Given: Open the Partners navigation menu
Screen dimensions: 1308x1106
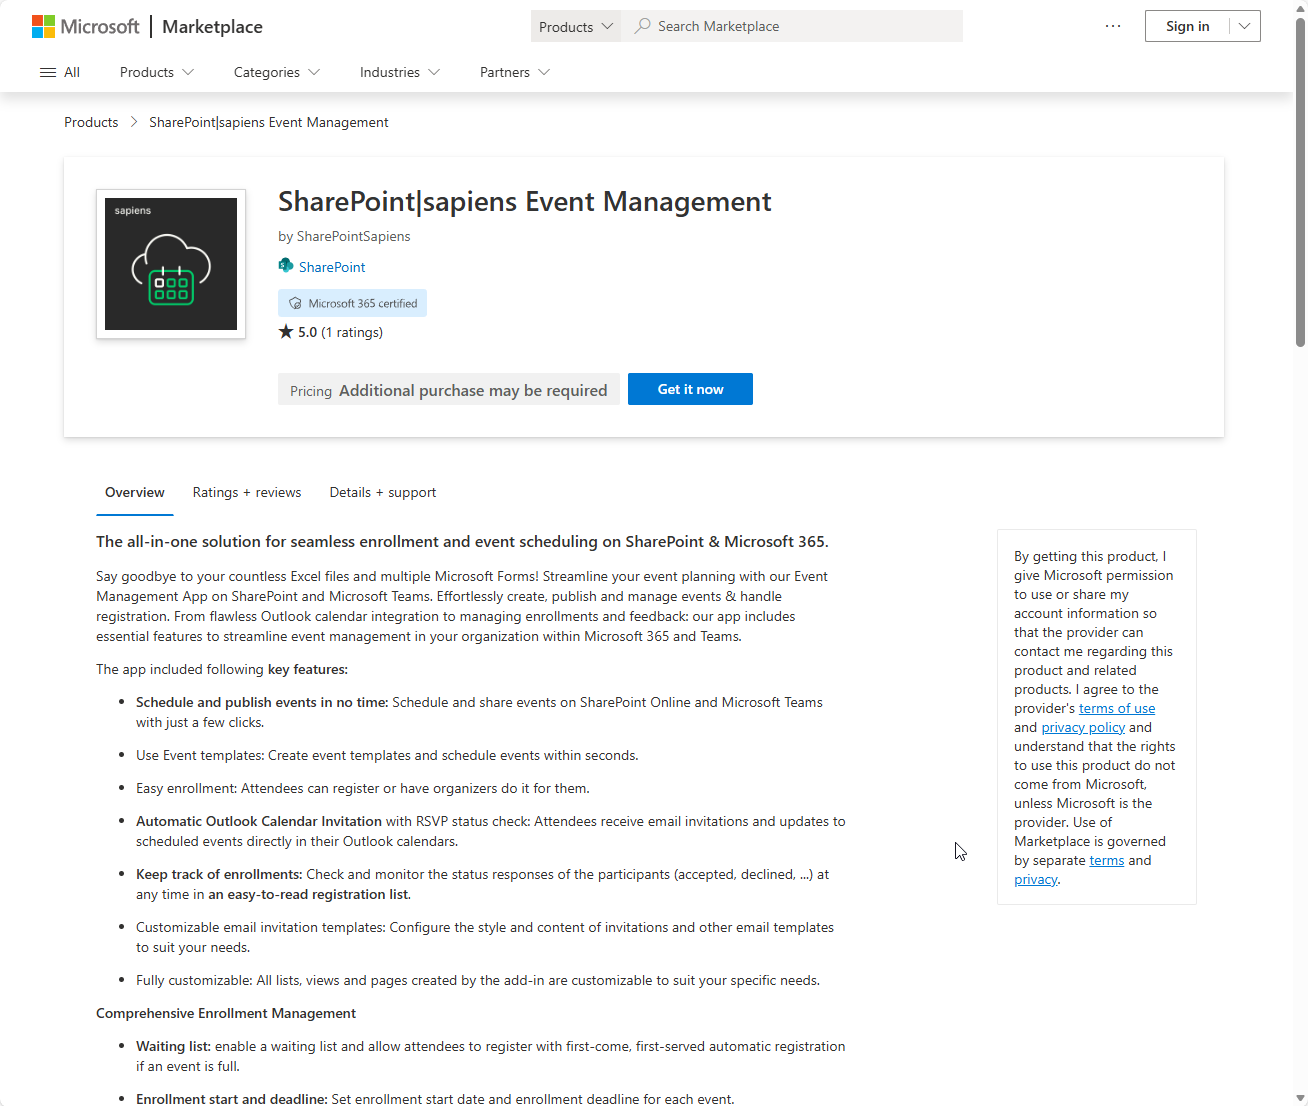Looking at the screenshot, I should 514,72.
